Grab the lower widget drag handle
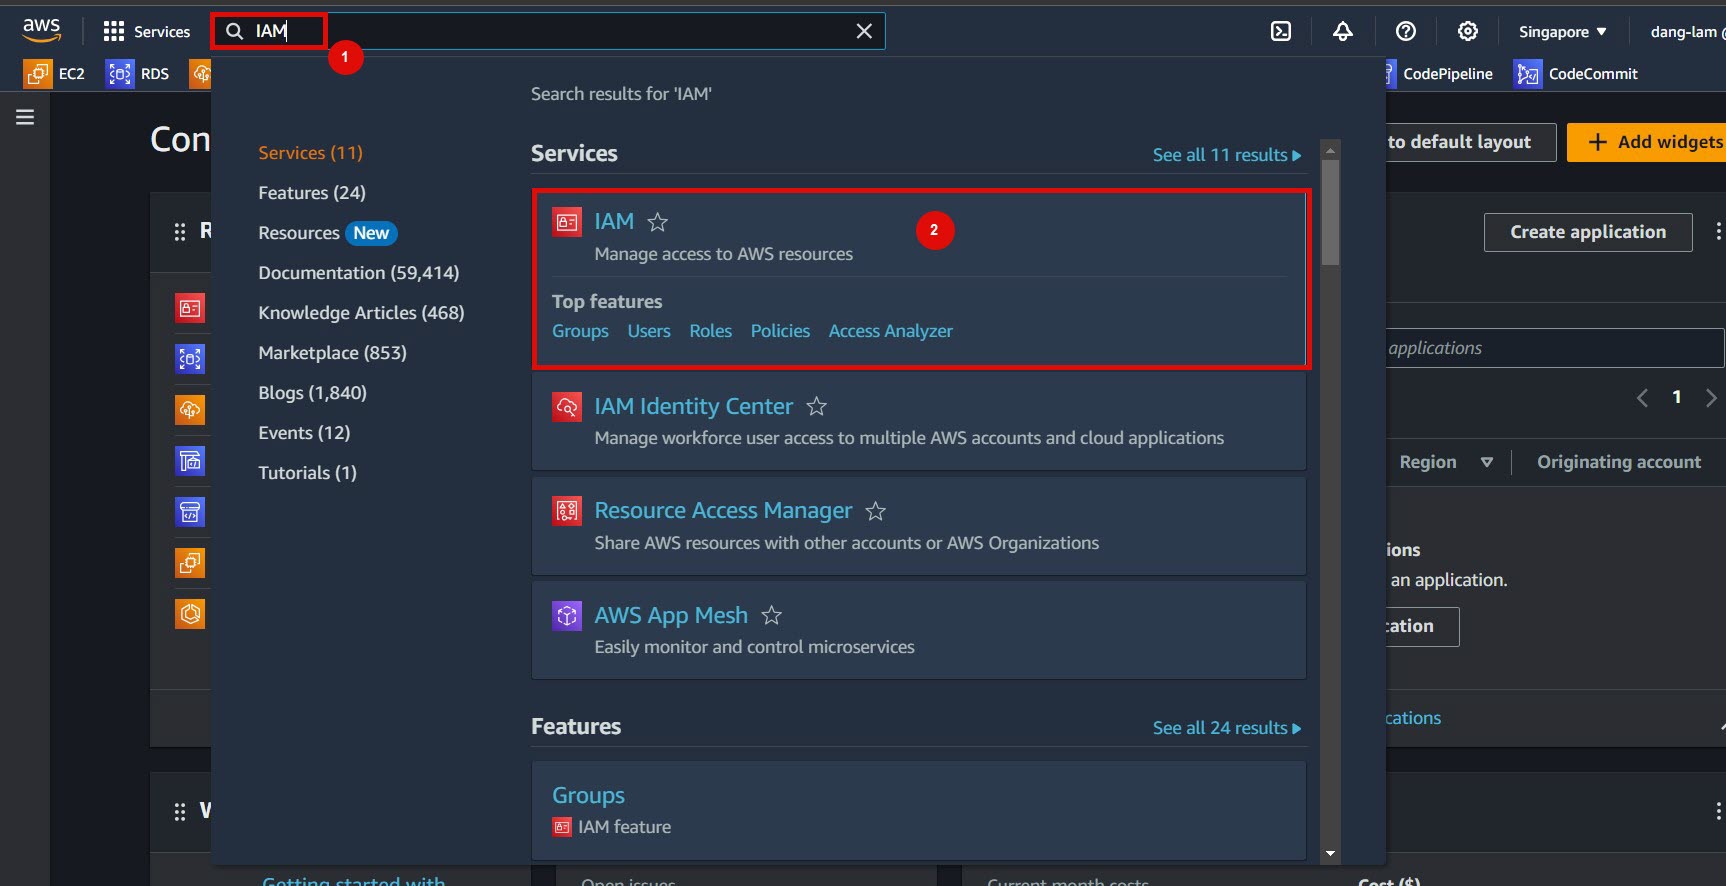Image resolution: width=1726 pixels, height=886 pixels. click(x=180, y=812)
